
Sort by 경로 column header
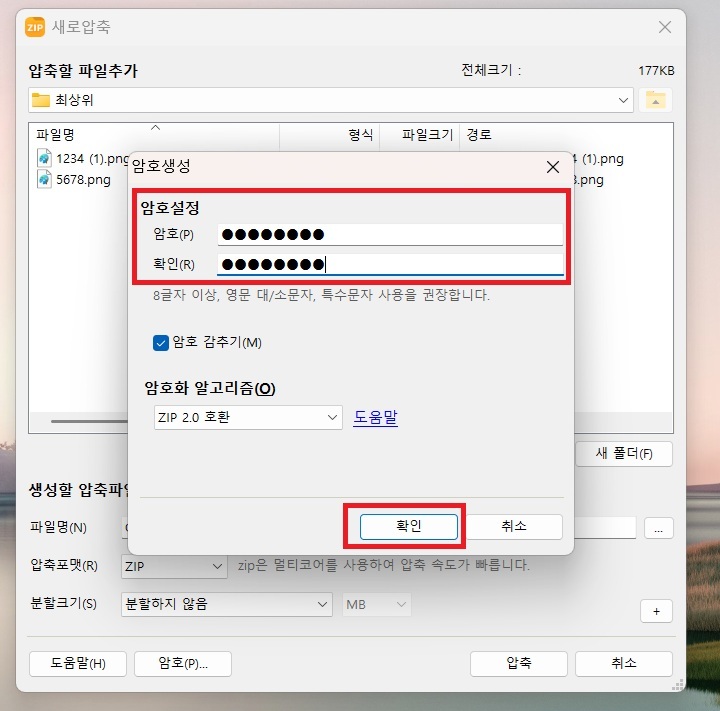click(567, 135)
